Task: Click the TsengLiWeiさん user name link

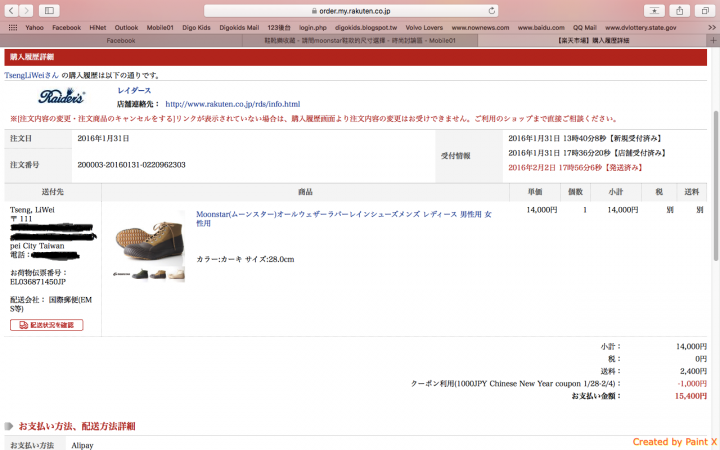Action: point(32,75)
